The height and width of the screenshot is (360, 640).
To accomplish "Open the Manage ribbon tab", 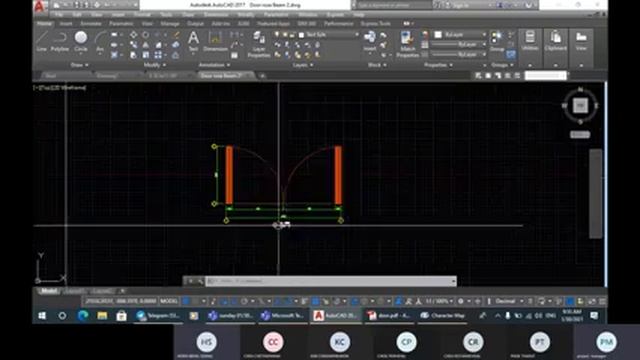I will [170, 24].
